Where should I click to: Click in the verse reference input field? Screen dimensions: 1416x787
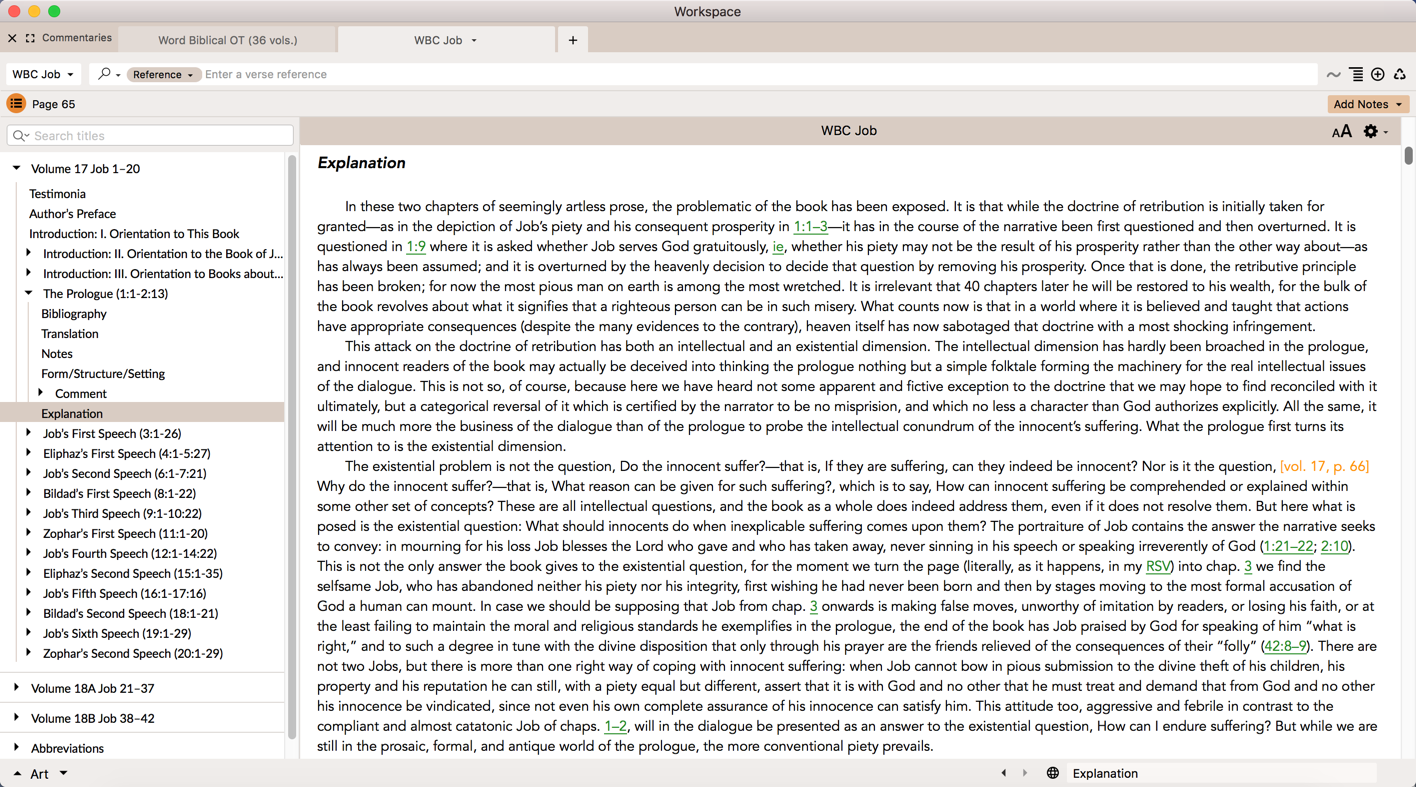(x=758, y=74)
